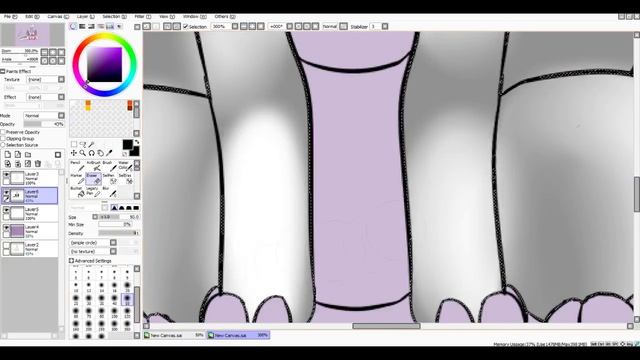Open the layer Mode dropdown
The image size is (640, 360).
click(61, 116)
